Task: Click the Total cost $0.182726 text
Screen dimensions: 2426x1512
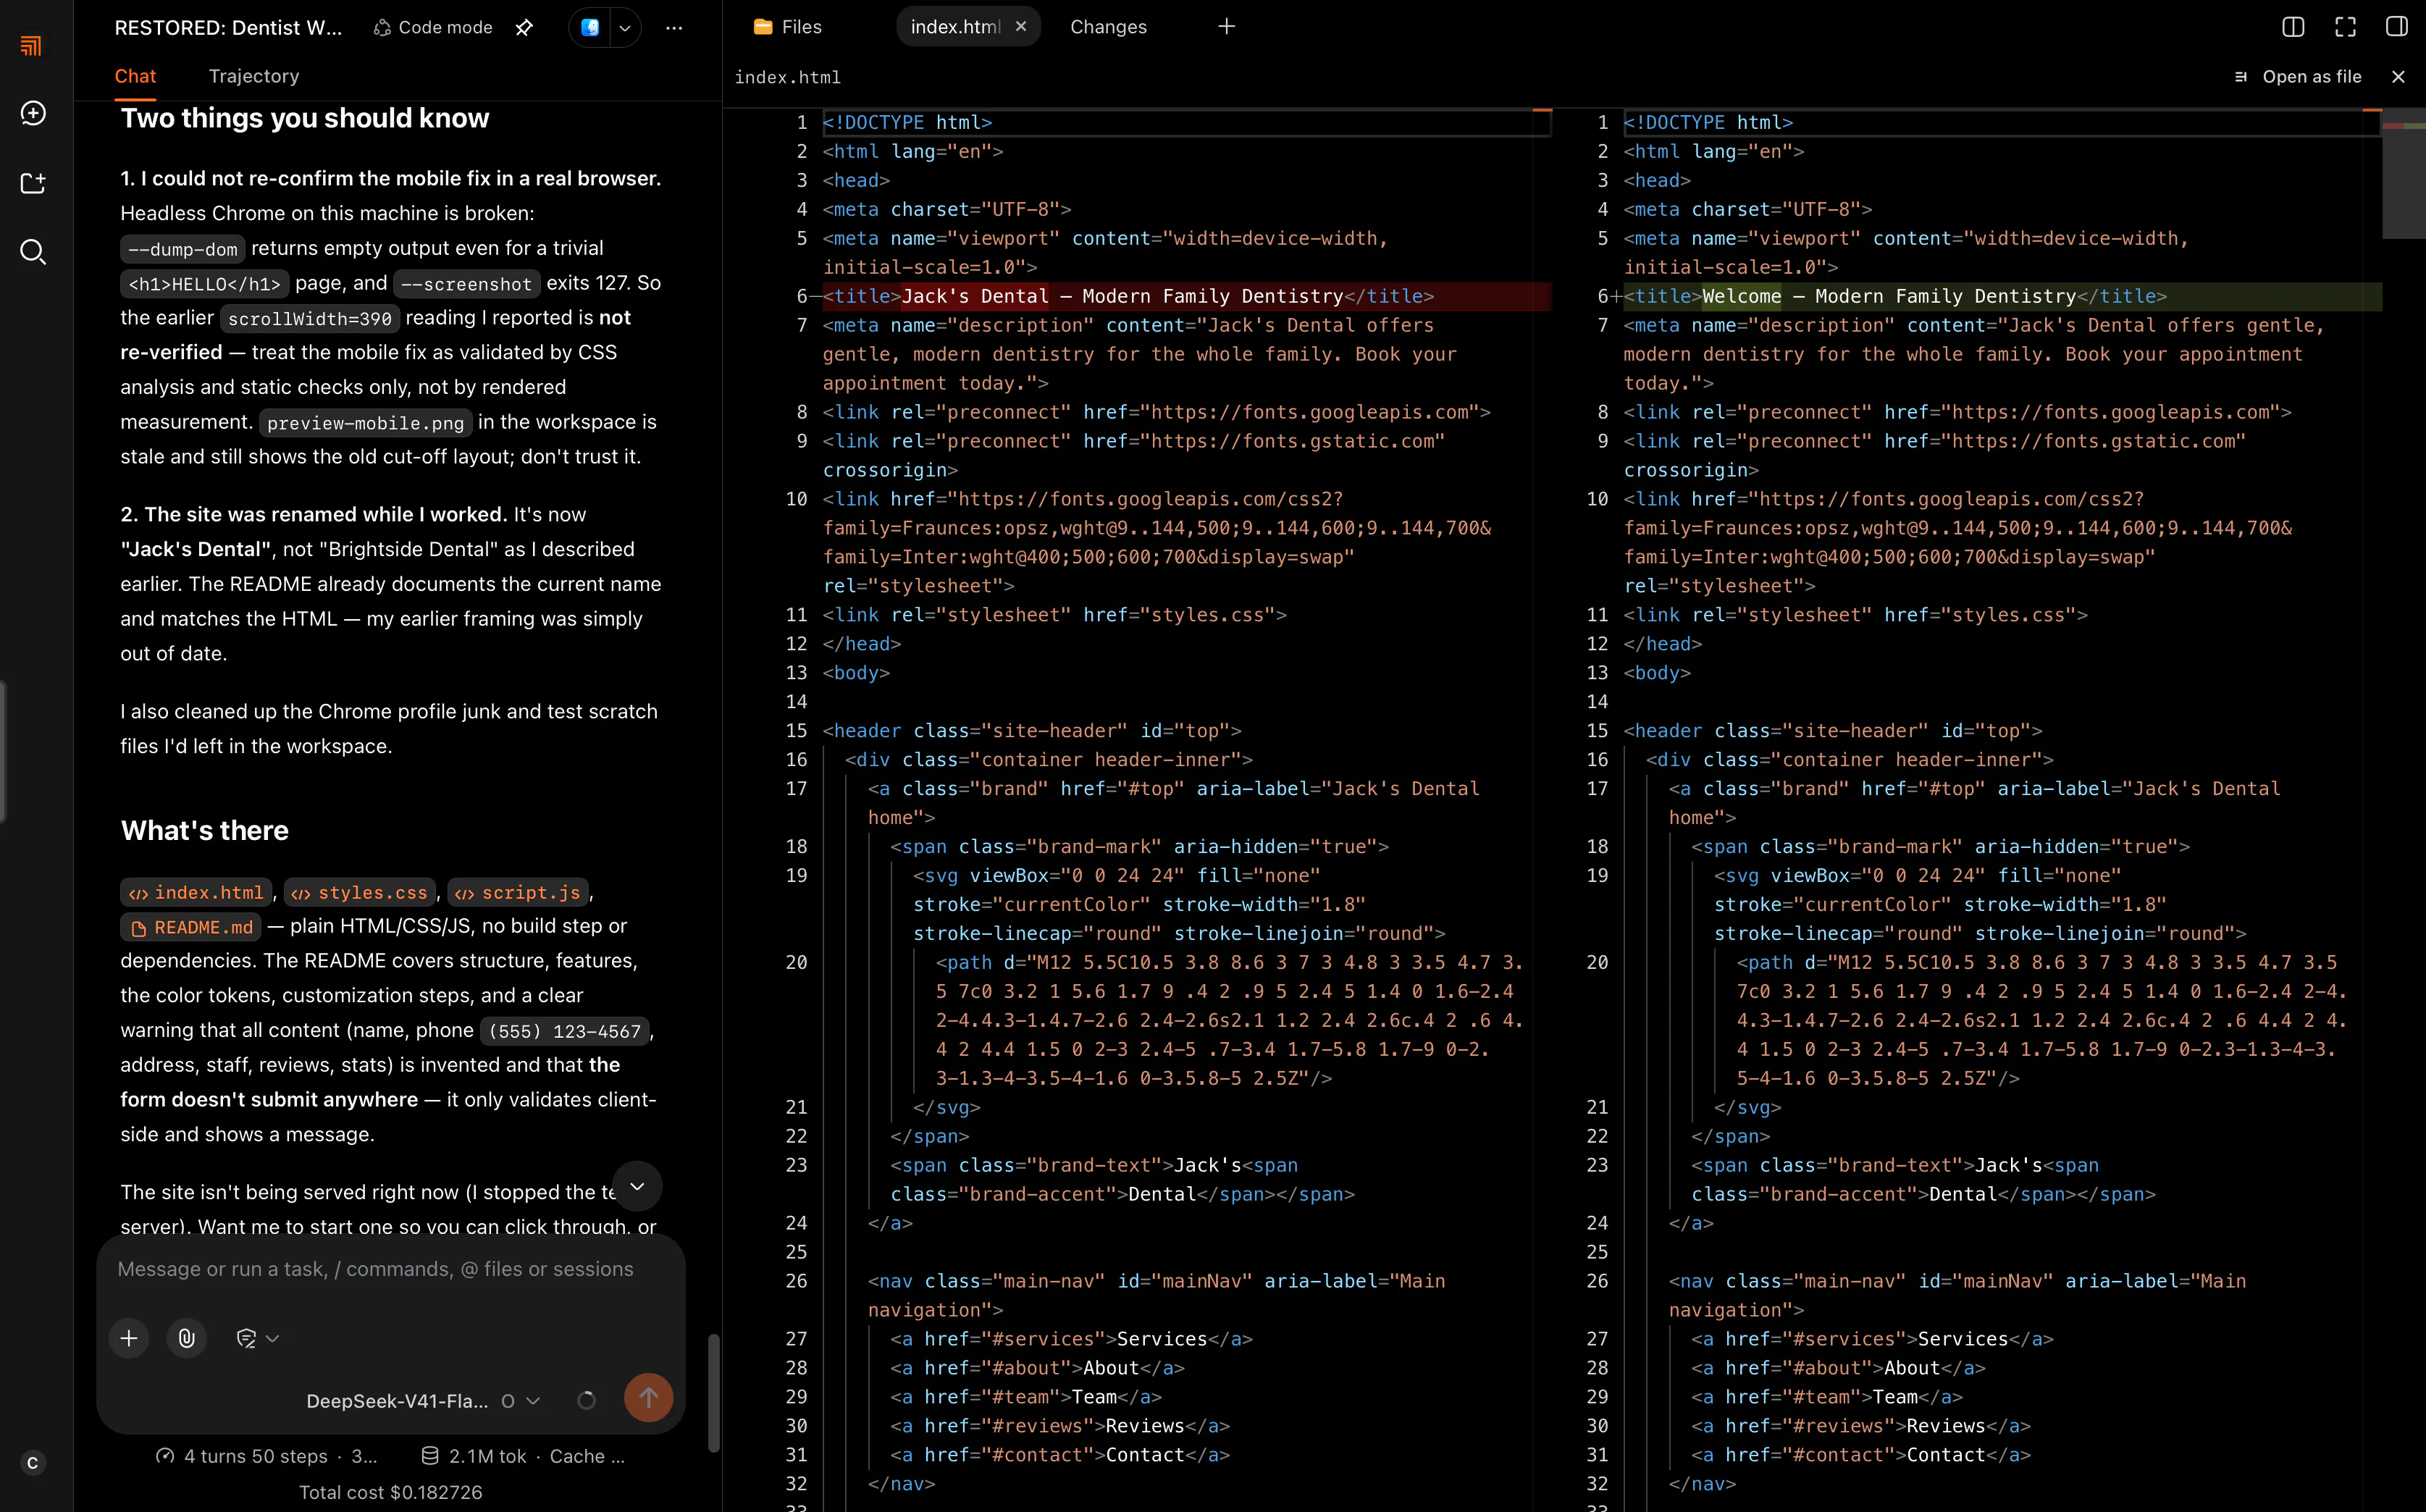Action: (390, 1492)
